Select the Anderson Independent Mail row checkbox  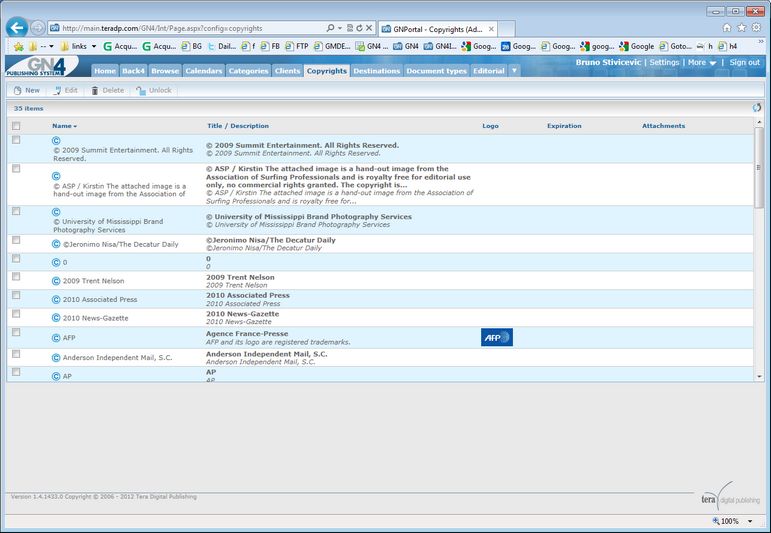(16, 354)
